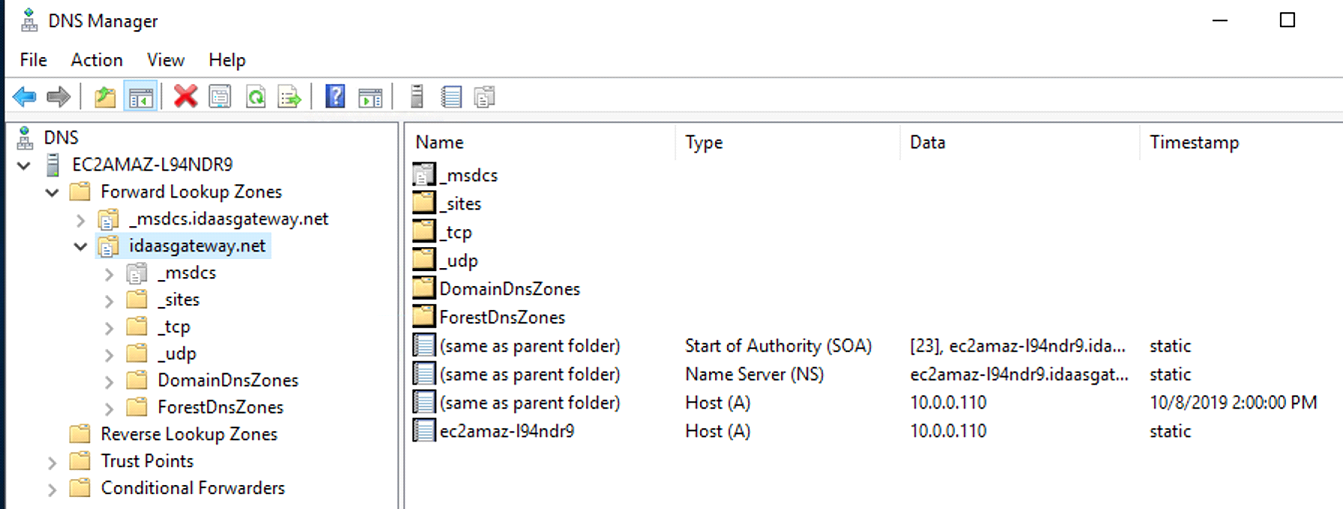
Task: Open the Action menu
Action: click(97, 60)
